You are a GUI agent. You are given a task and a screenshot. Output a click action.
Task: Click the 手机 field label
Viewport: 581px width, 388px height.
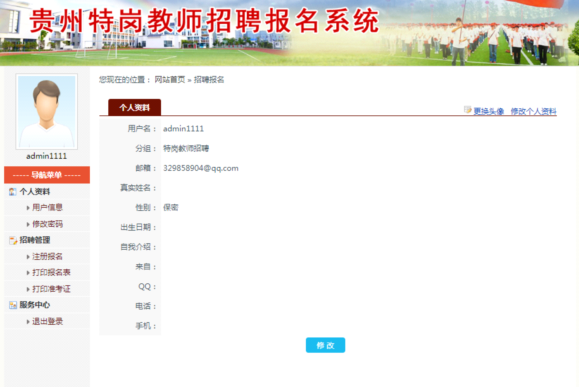146,326
